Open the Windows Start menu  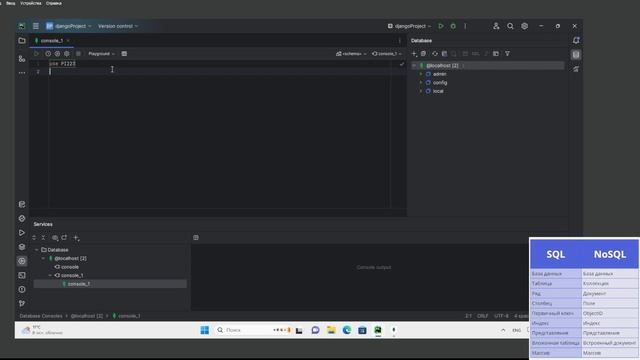[x=205, y=330]
